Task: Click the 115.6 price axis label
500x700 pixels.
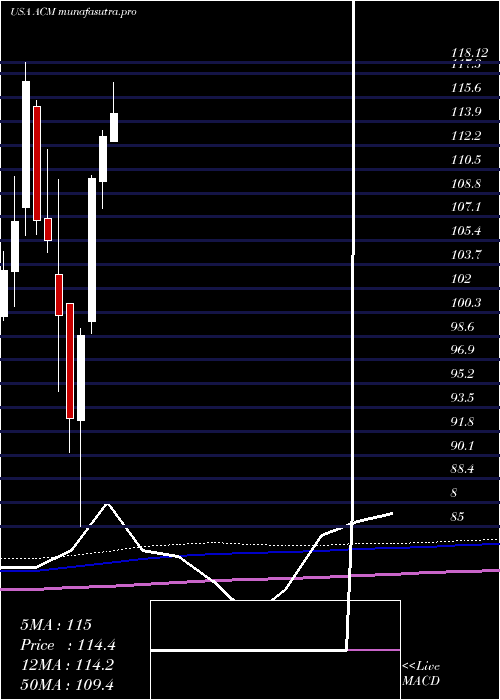Action: 466,88
